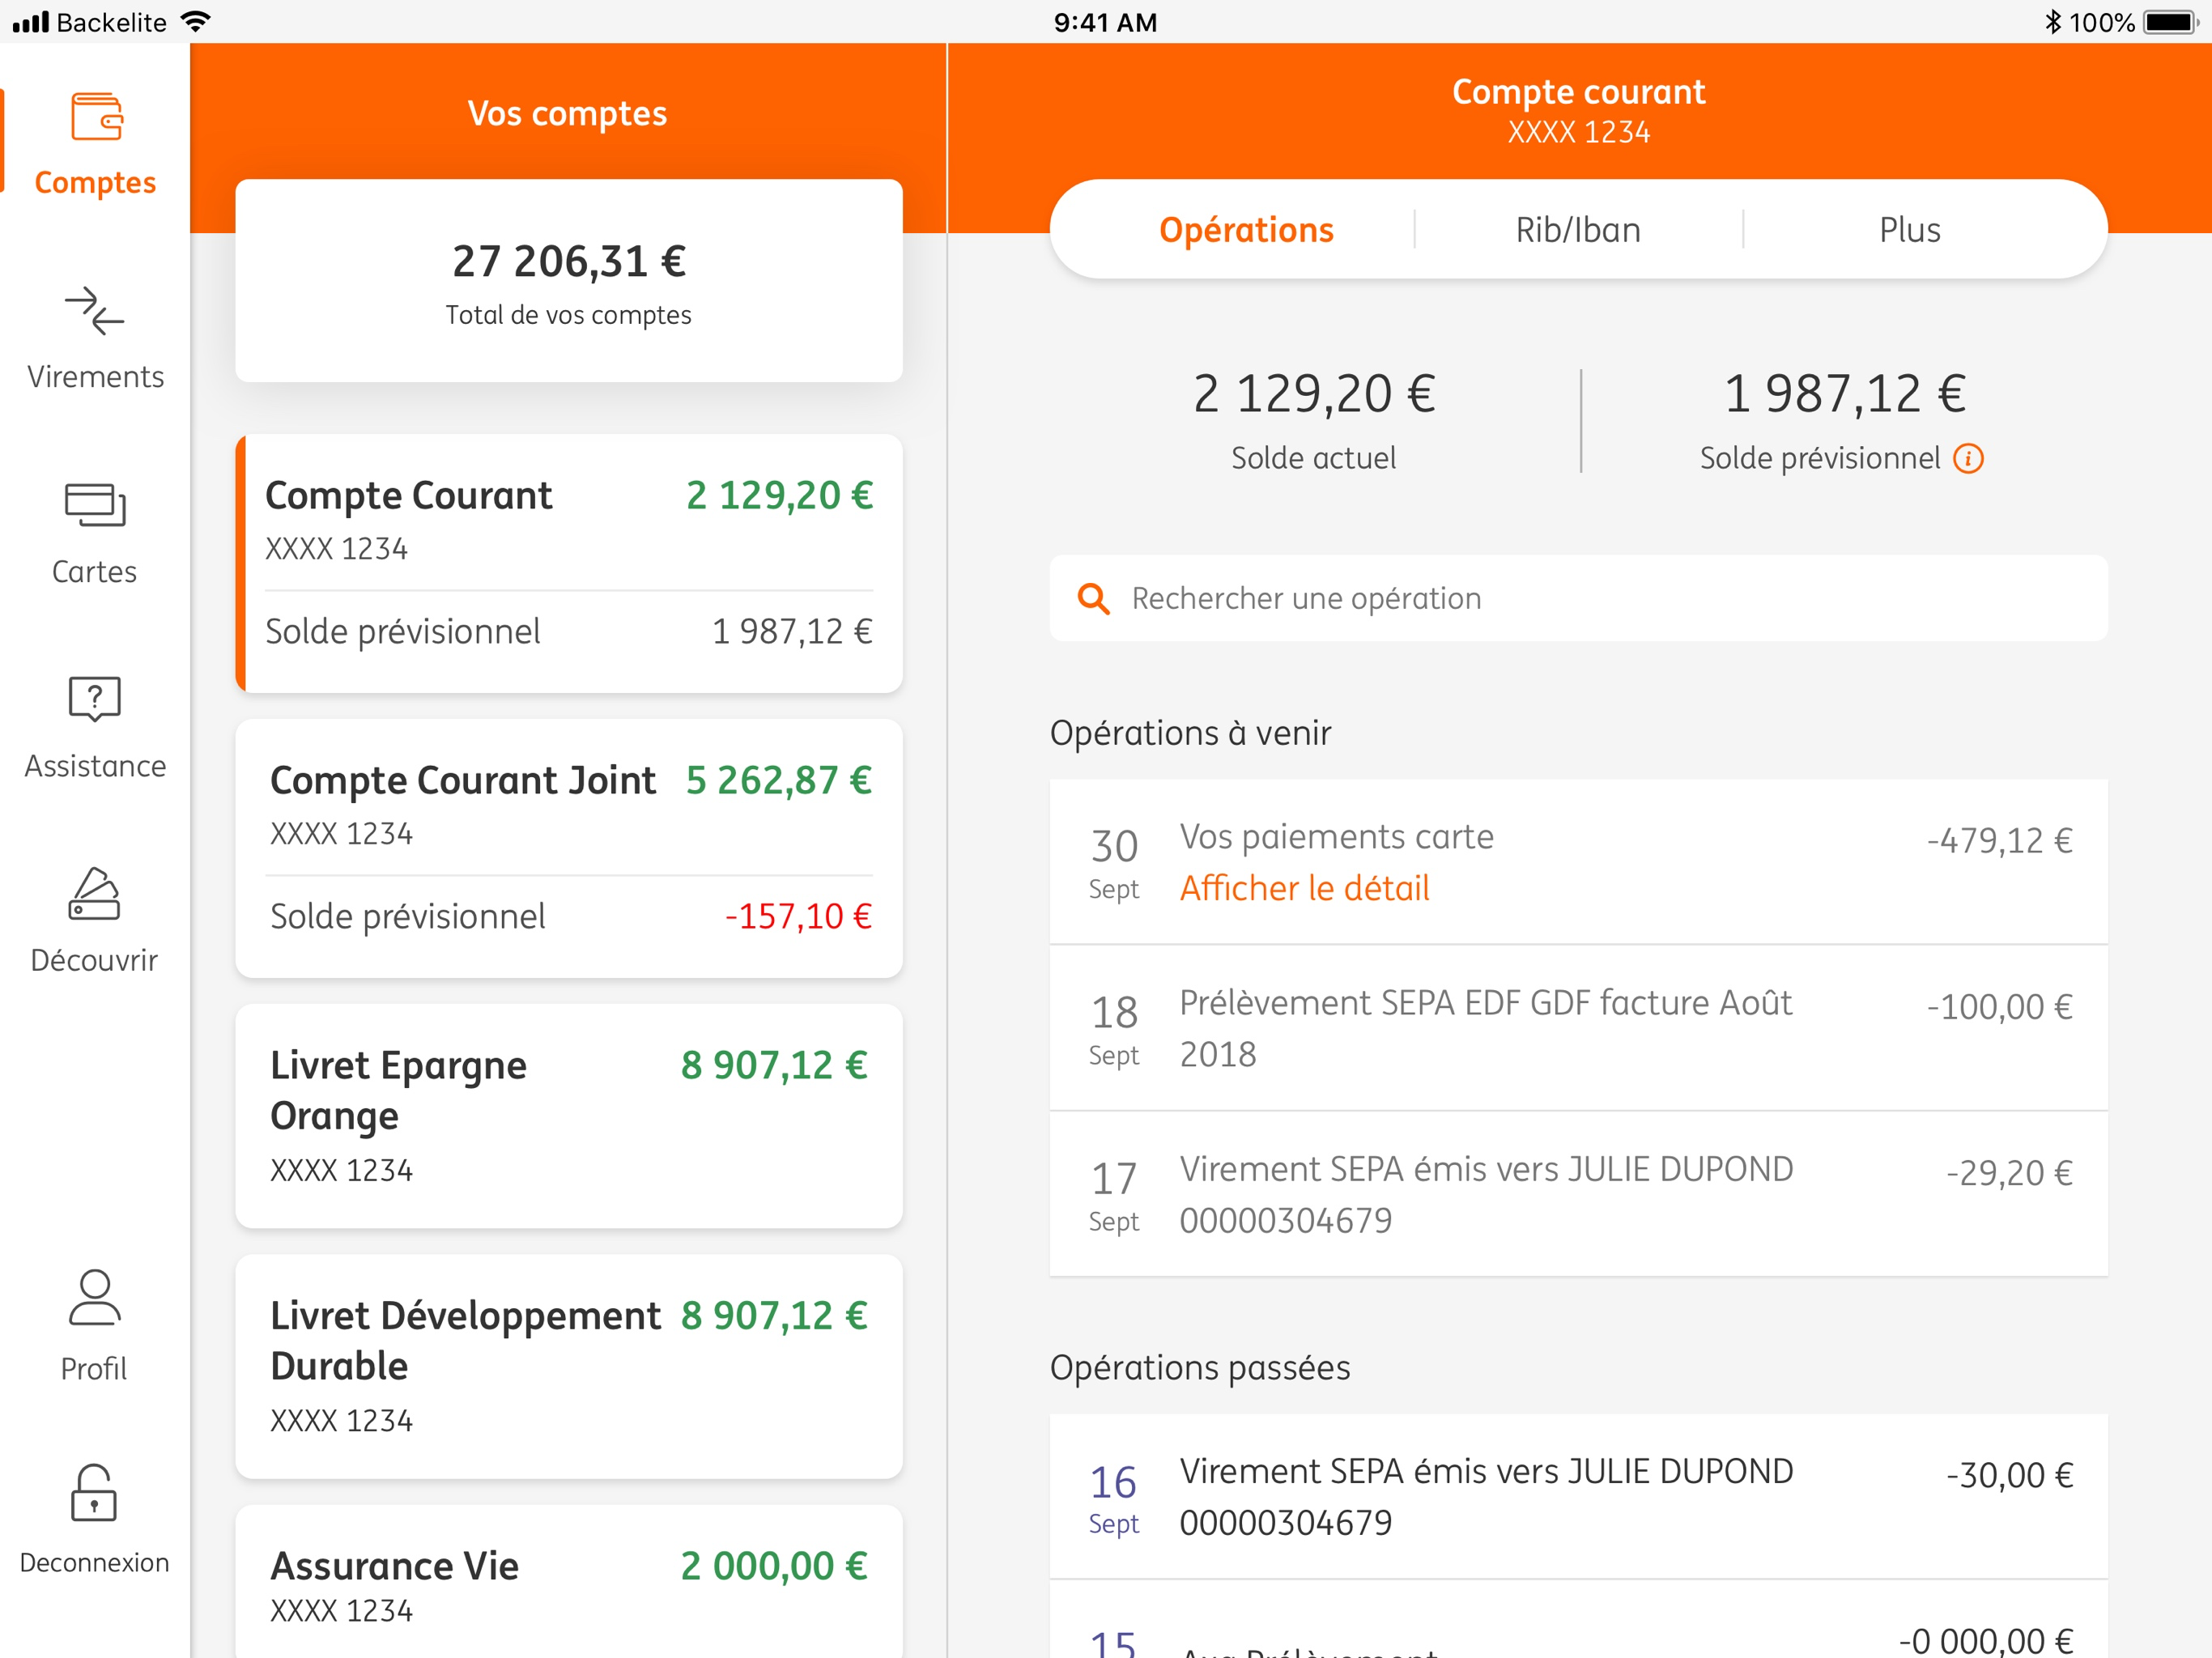
Task: Open the Livret Epargne Orange account
Action: [568, 1115]
